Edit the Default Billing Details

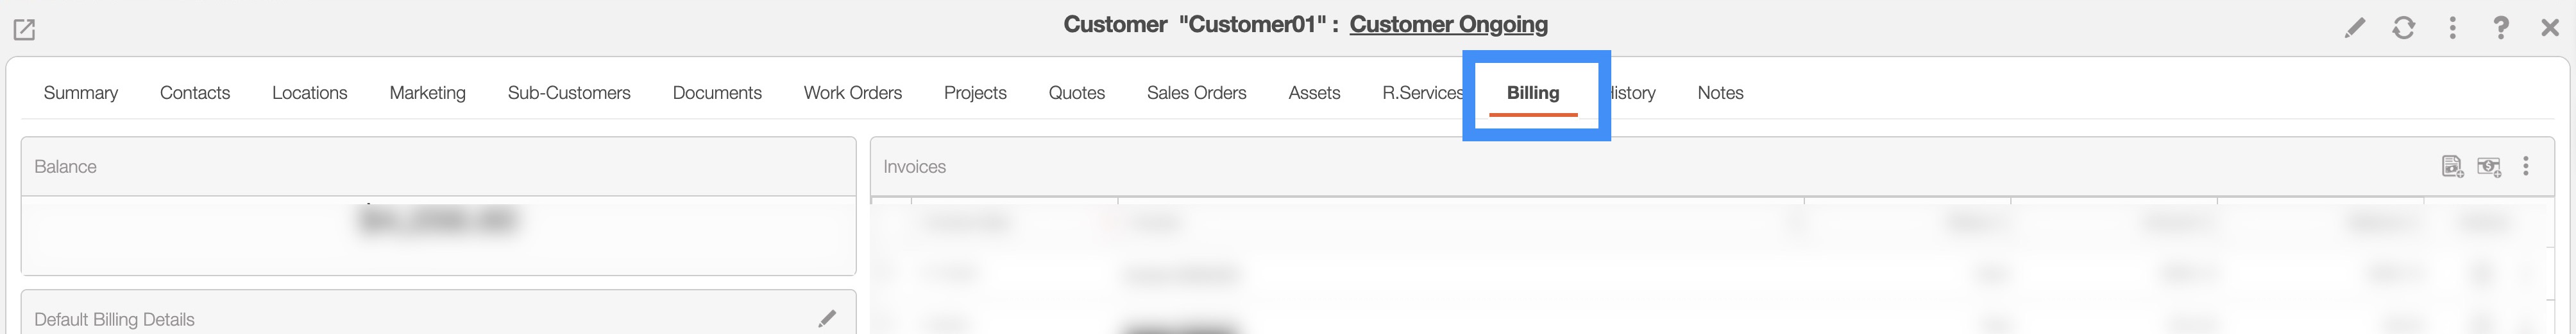pyautogui.click(x=827, y=319)
